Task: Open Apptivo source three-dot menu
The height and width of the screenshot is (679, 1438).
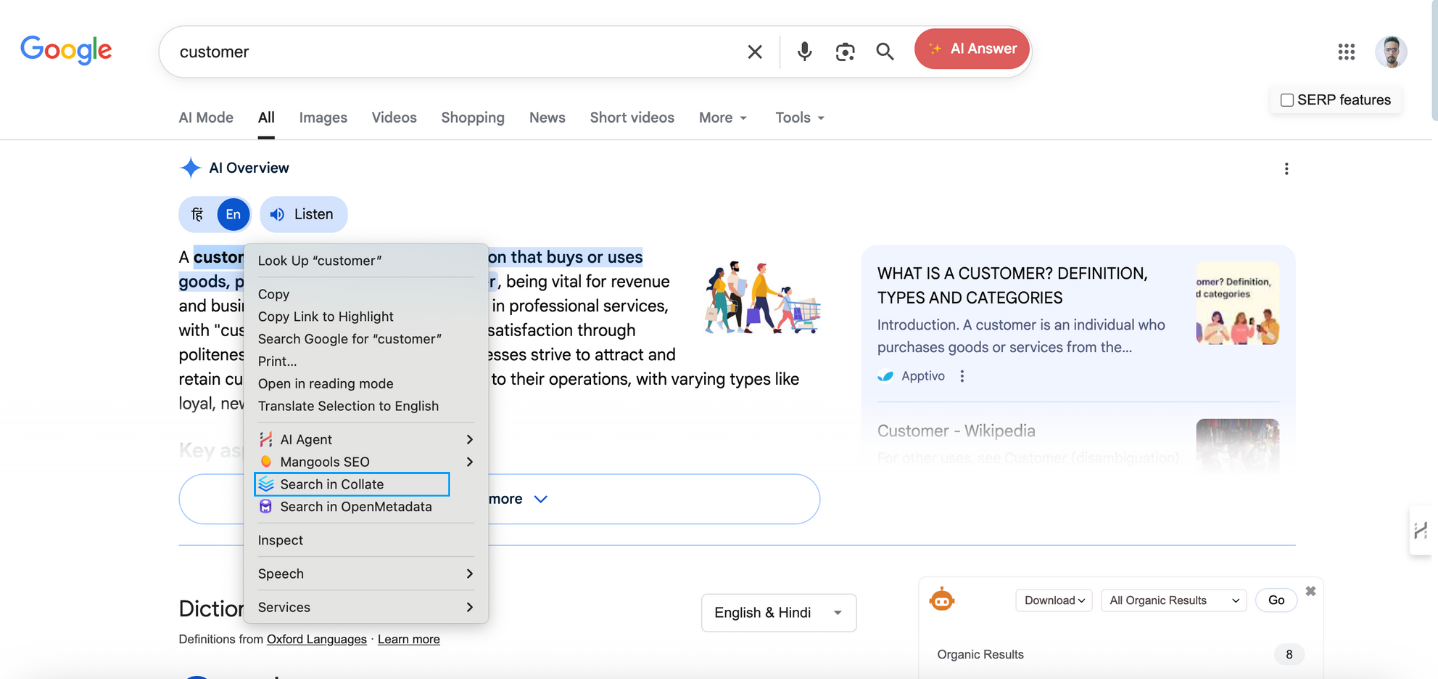Action: click(962, 376)
